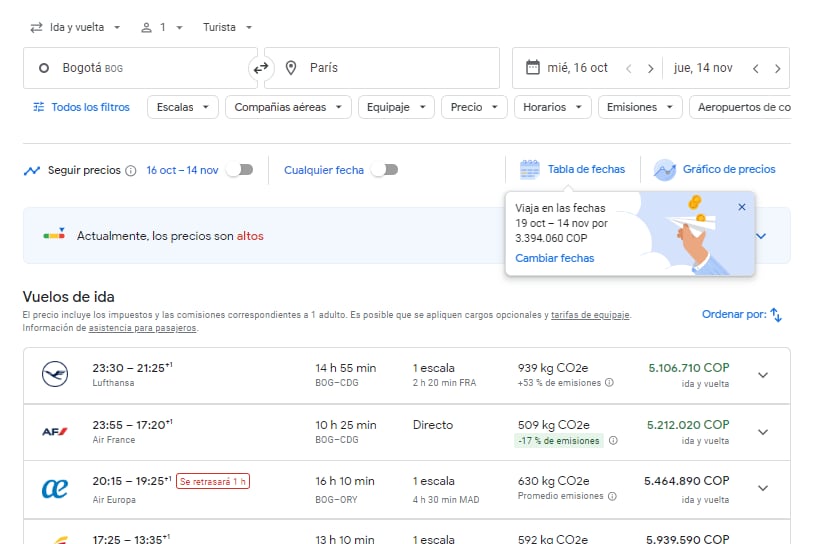Open Ida y vuelta trip type dropdown
Viewport: 823px width, 544px height.
coord(76,27)
